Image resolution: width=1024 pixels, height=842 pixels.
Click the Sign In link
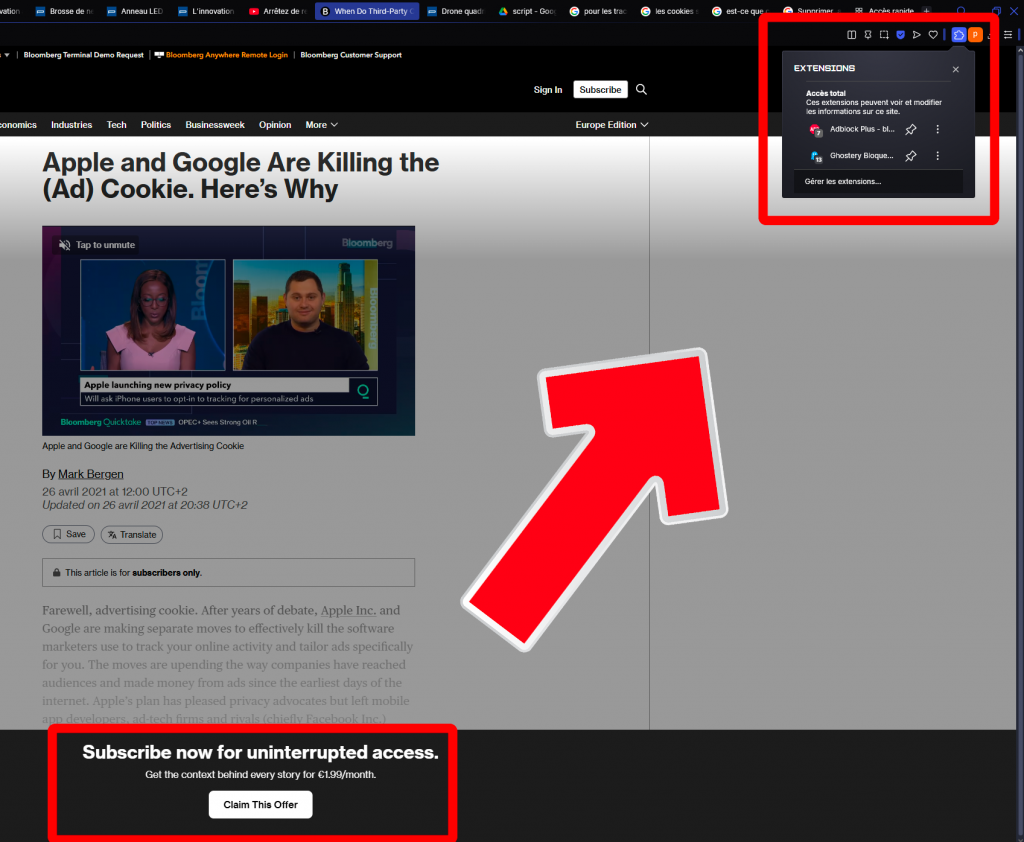point(548,89)
